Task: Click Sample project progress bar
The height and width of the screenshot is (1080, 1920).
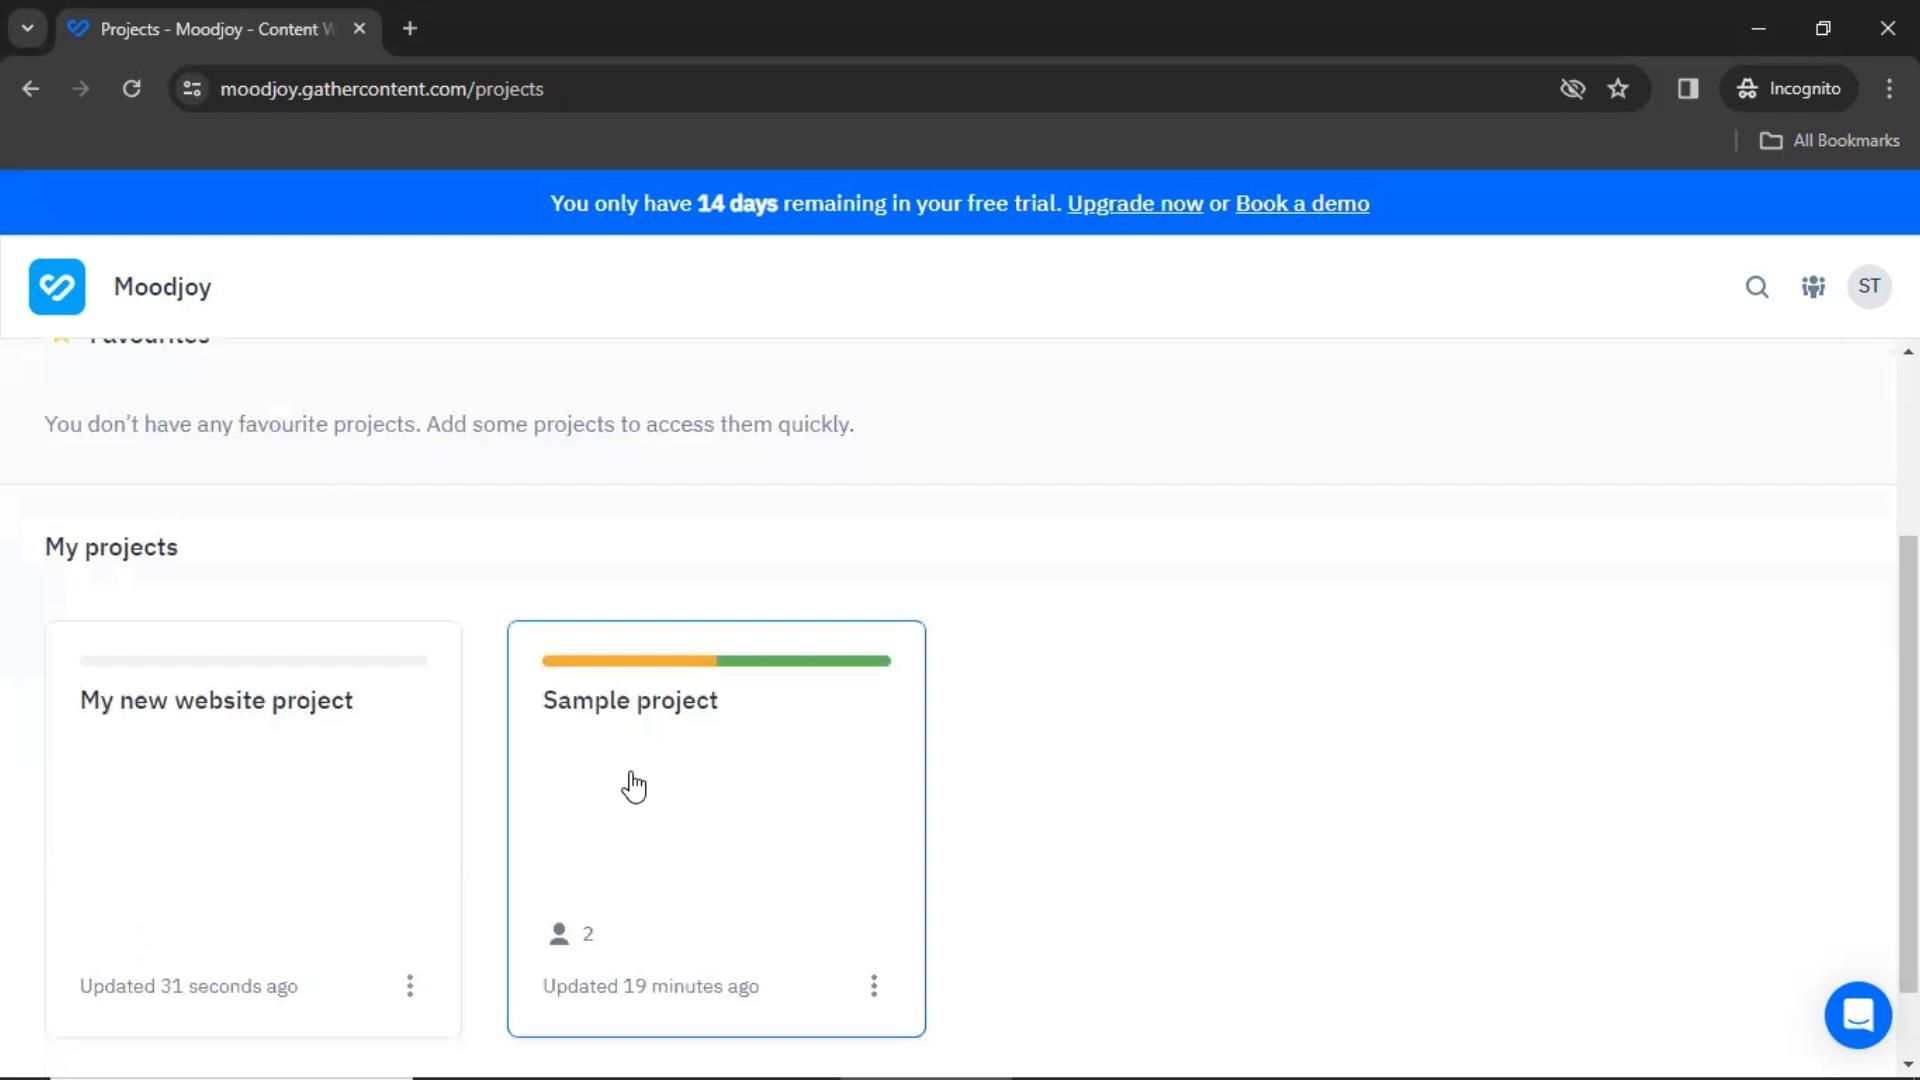Action: click(x=716, y=661)
